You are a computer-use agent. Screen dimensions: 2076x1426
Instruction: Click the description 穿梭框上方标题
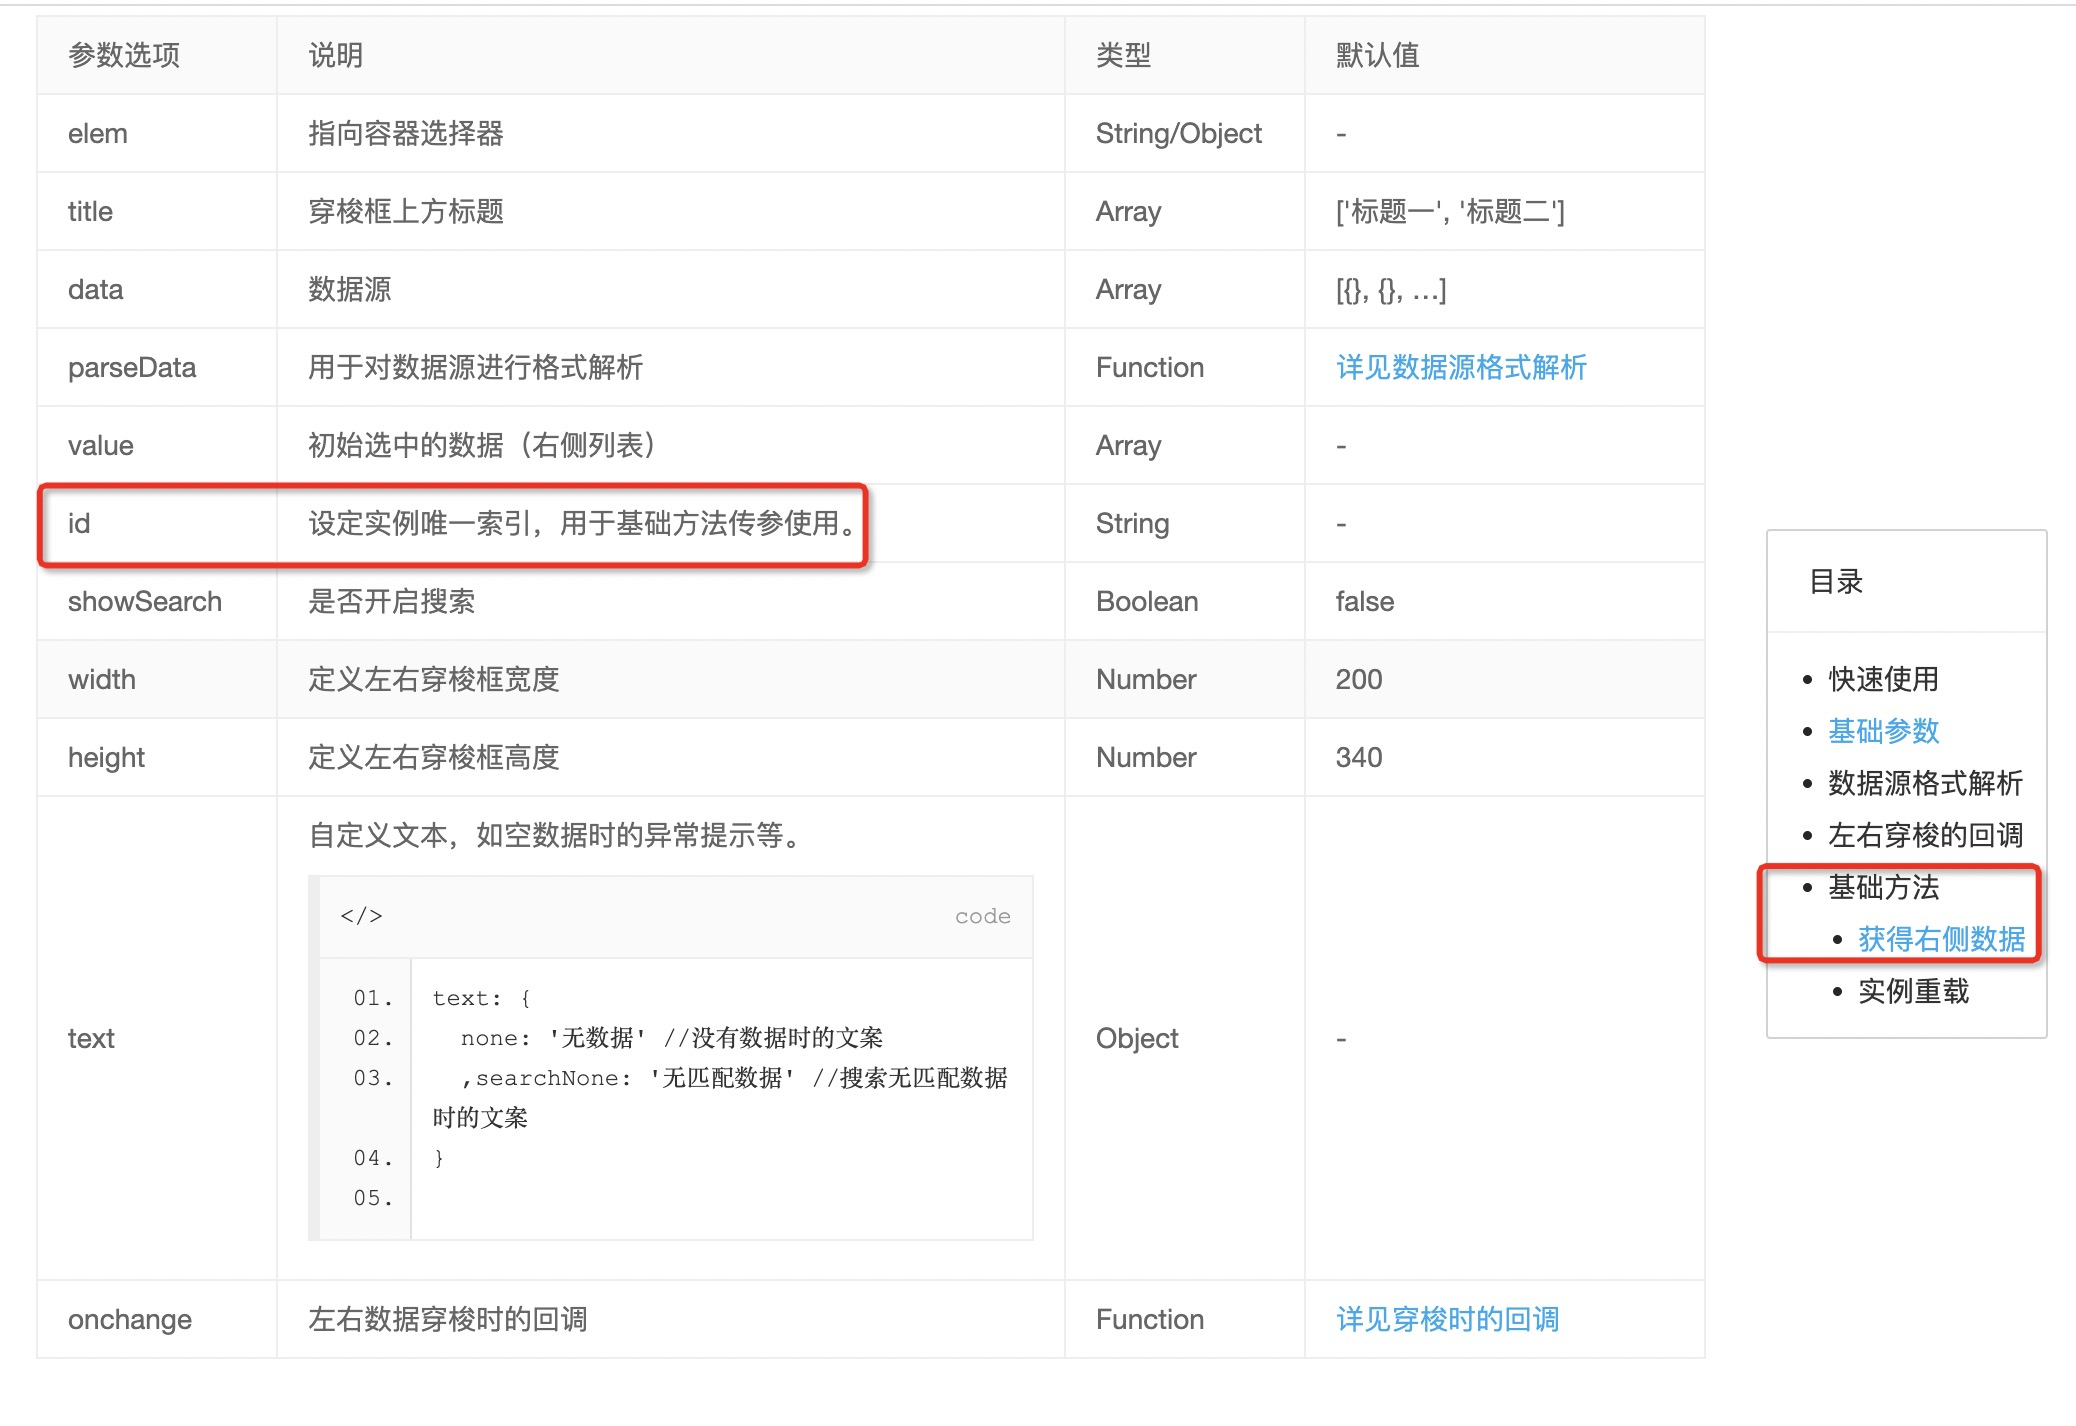[x=406, y=211]
